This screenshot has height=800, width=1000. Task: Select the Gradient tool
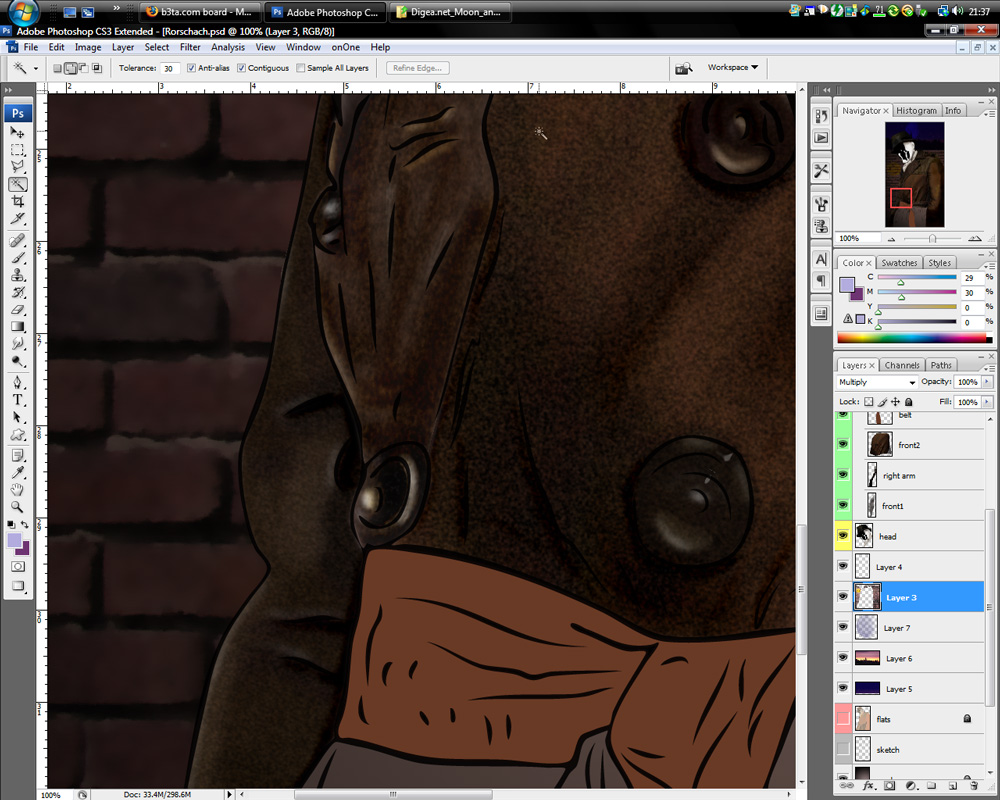tap(17, 327)
